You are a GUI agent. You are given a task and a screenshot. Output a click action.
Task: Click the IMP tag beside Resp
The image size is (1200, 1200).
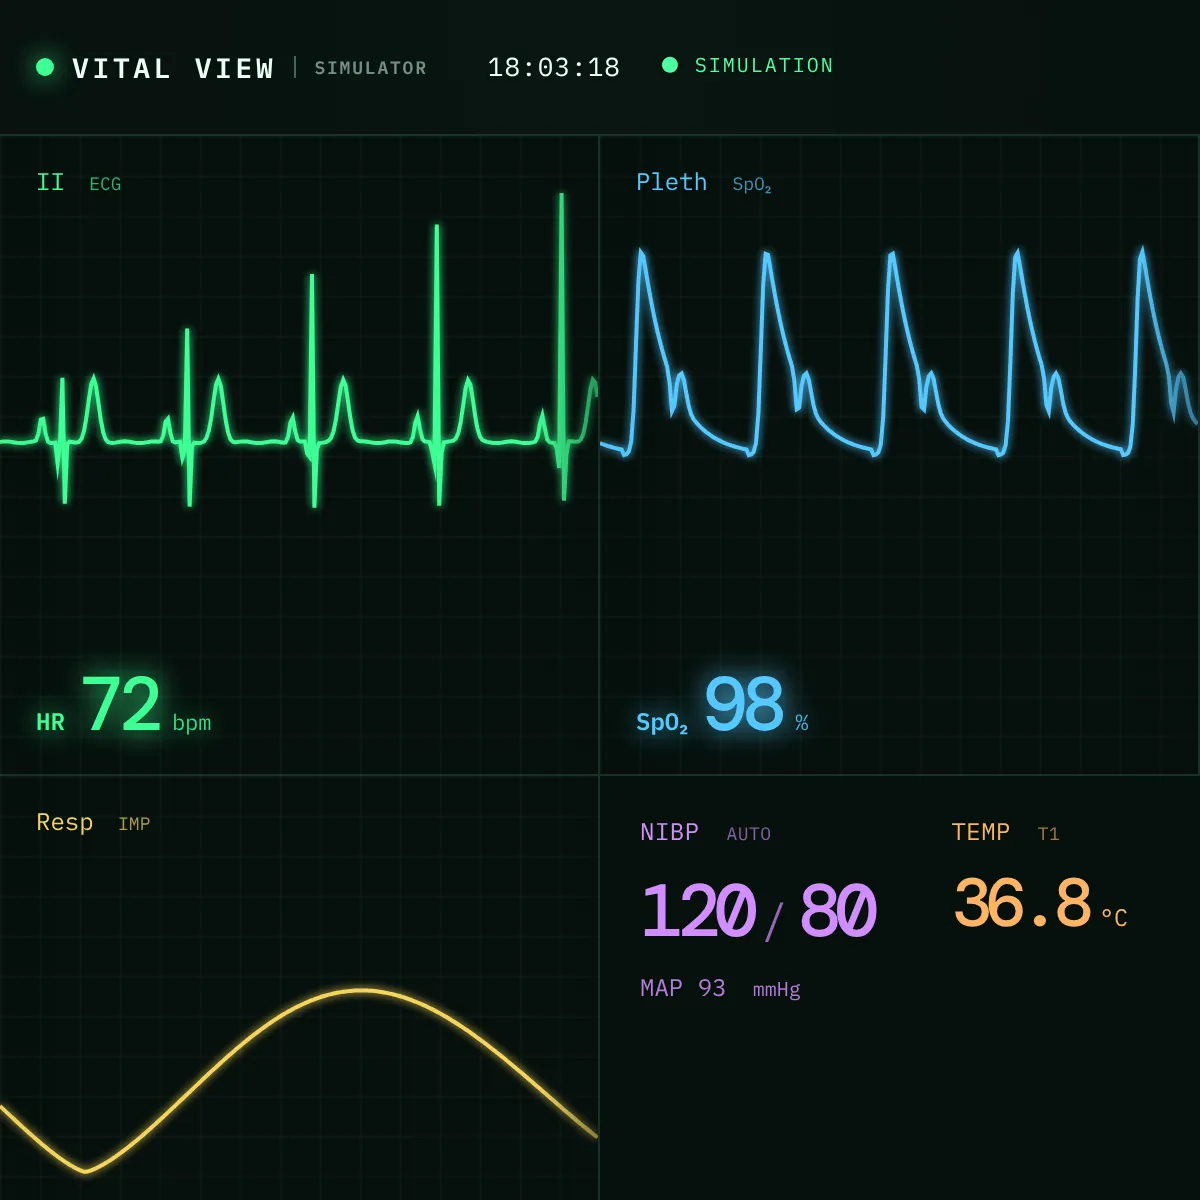click(134, 824)
